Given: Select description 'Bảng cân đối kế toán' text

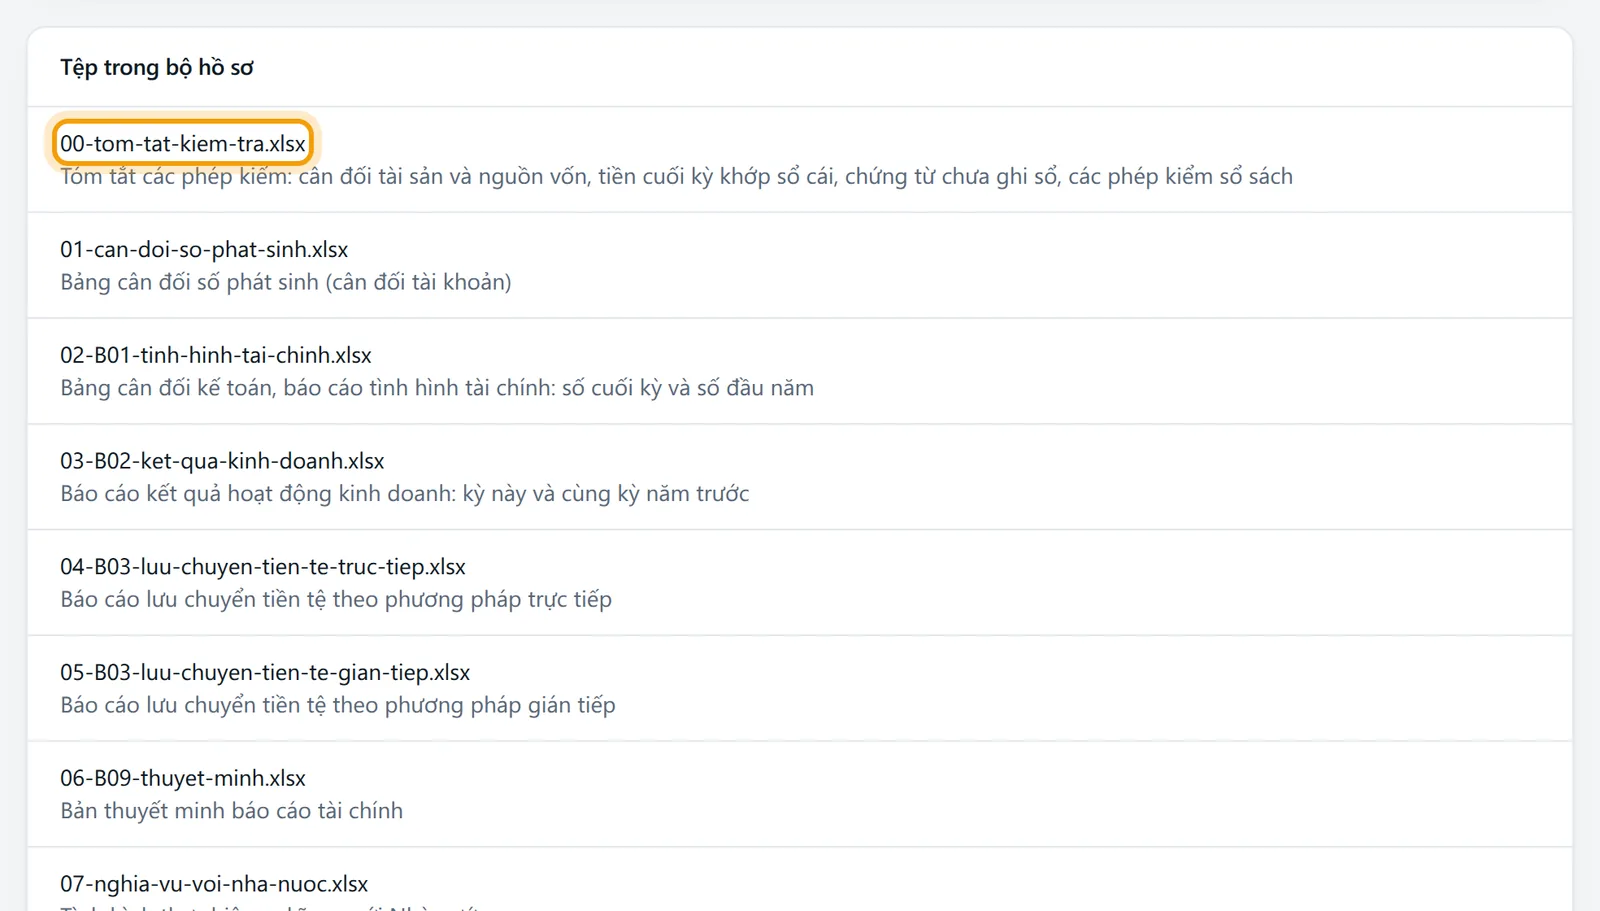Looking at the screenshot, I should click(x=437, y=388).
